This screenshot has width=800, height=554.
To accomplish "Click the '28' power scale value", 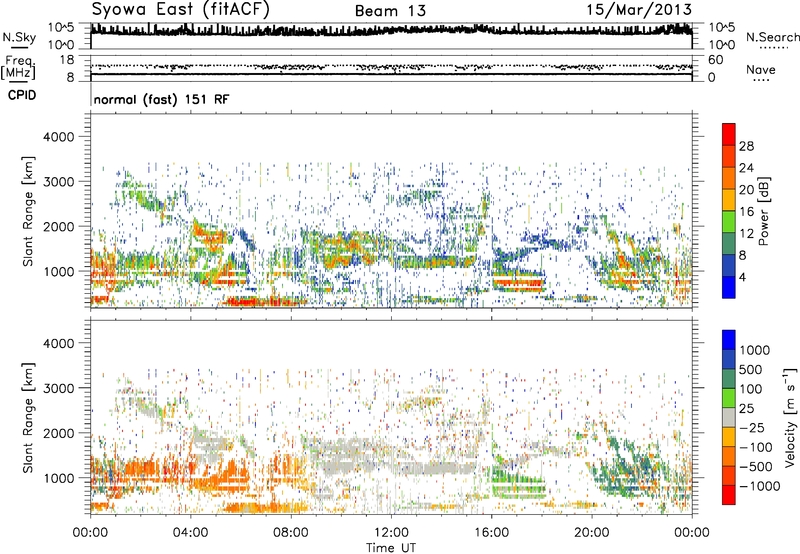I will (x=746, y=146).
